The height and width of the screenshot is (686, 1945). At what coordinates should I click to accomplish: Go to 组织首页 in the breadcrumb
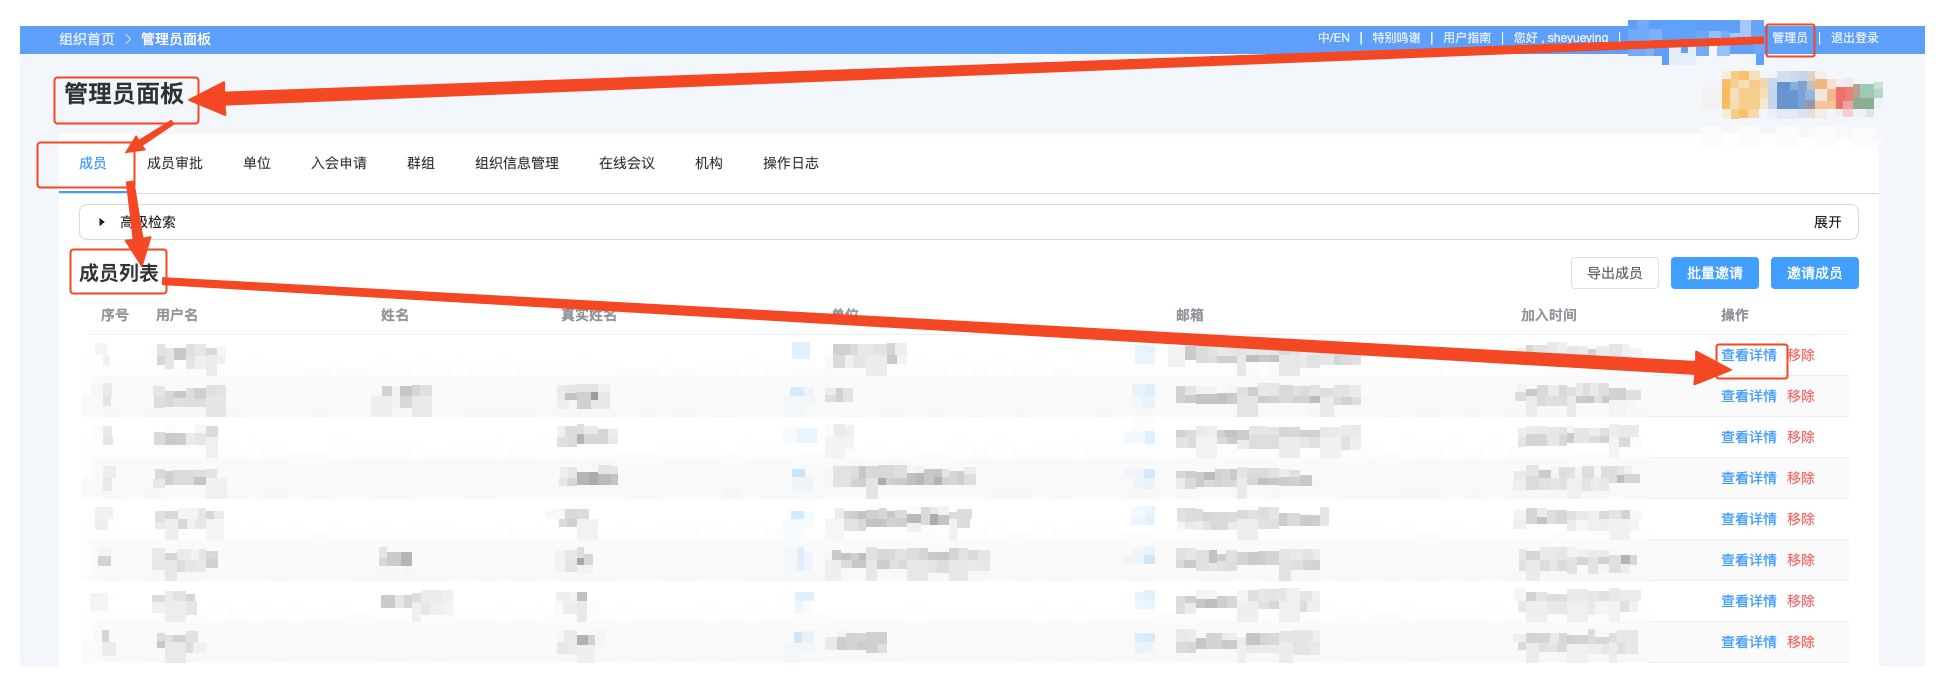[87, 39]
